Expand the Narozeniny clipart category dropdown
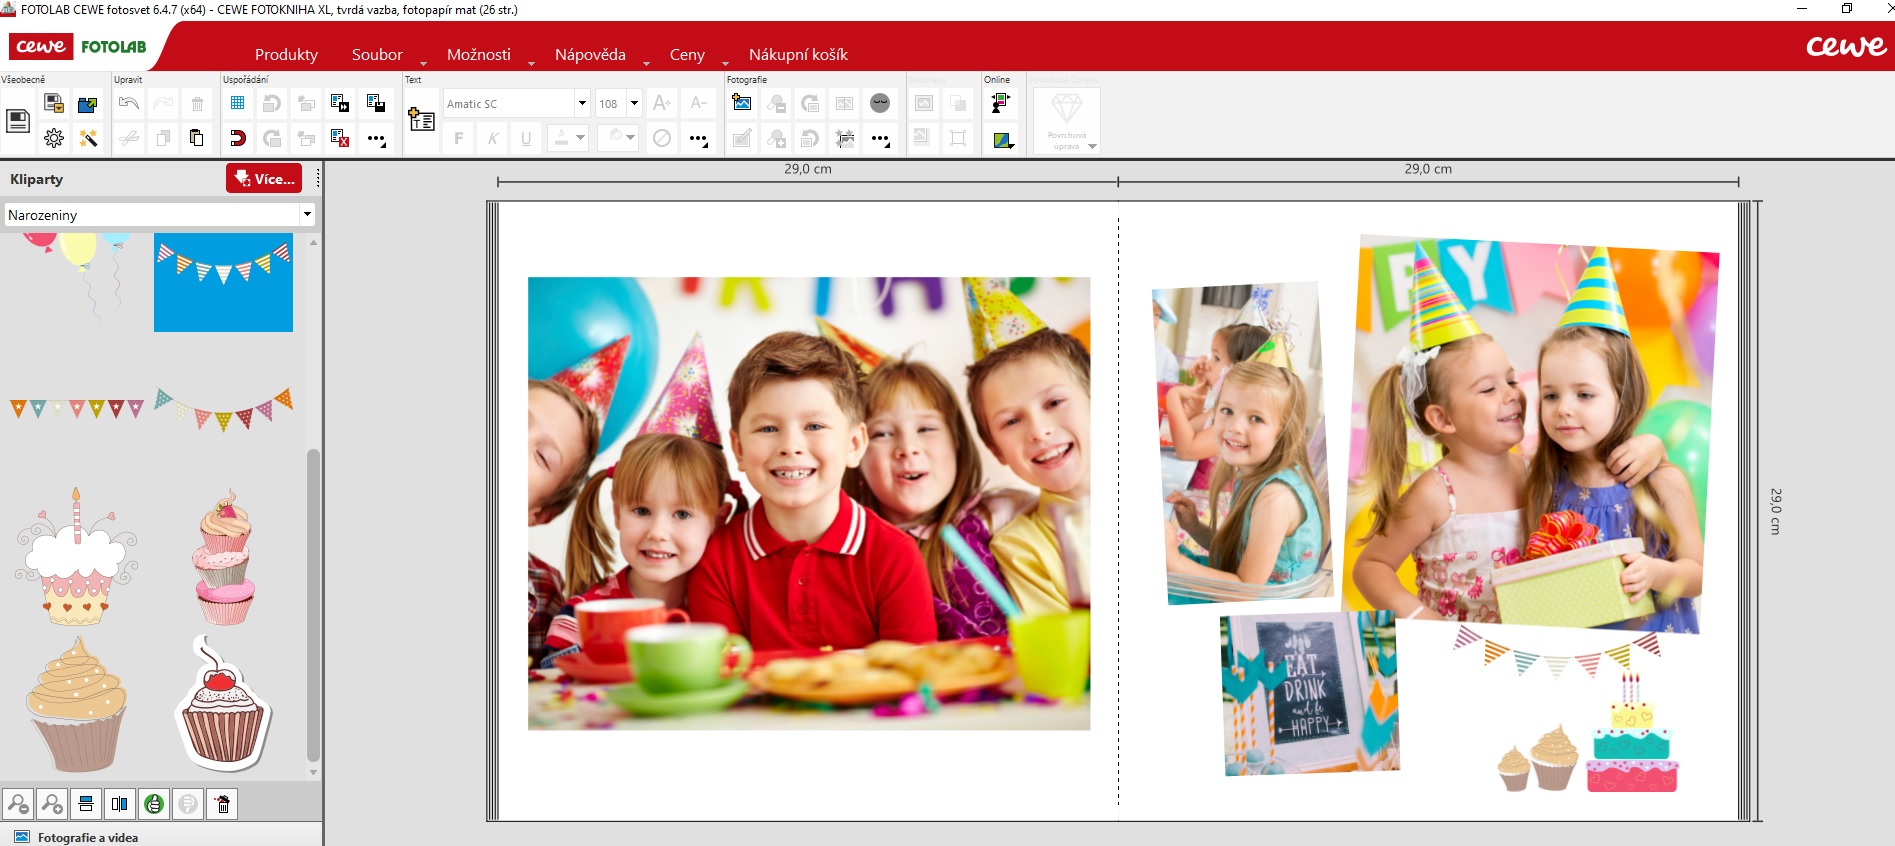Viewport: 1895px width, 846px height. 307,215
